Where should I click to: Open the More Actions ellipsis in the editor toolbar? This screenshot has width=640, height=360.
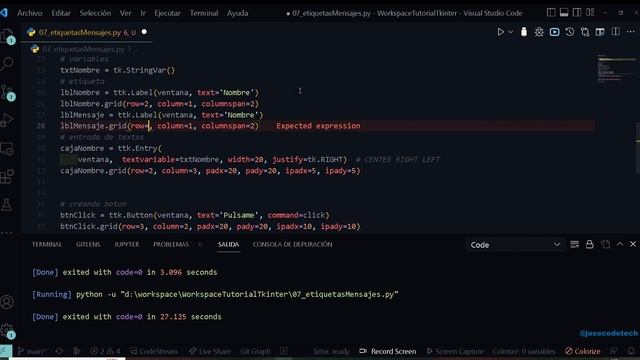pyautogui.click(x=631, y=32)
